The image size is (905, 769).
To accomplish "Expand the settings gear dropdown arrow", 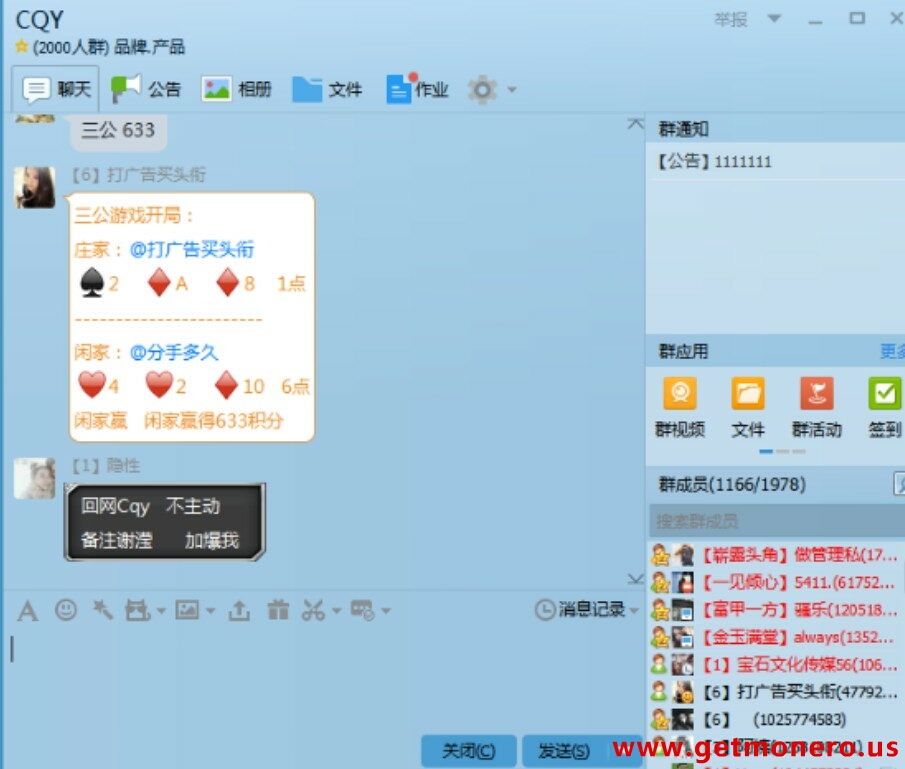I will tap(512, 90).
